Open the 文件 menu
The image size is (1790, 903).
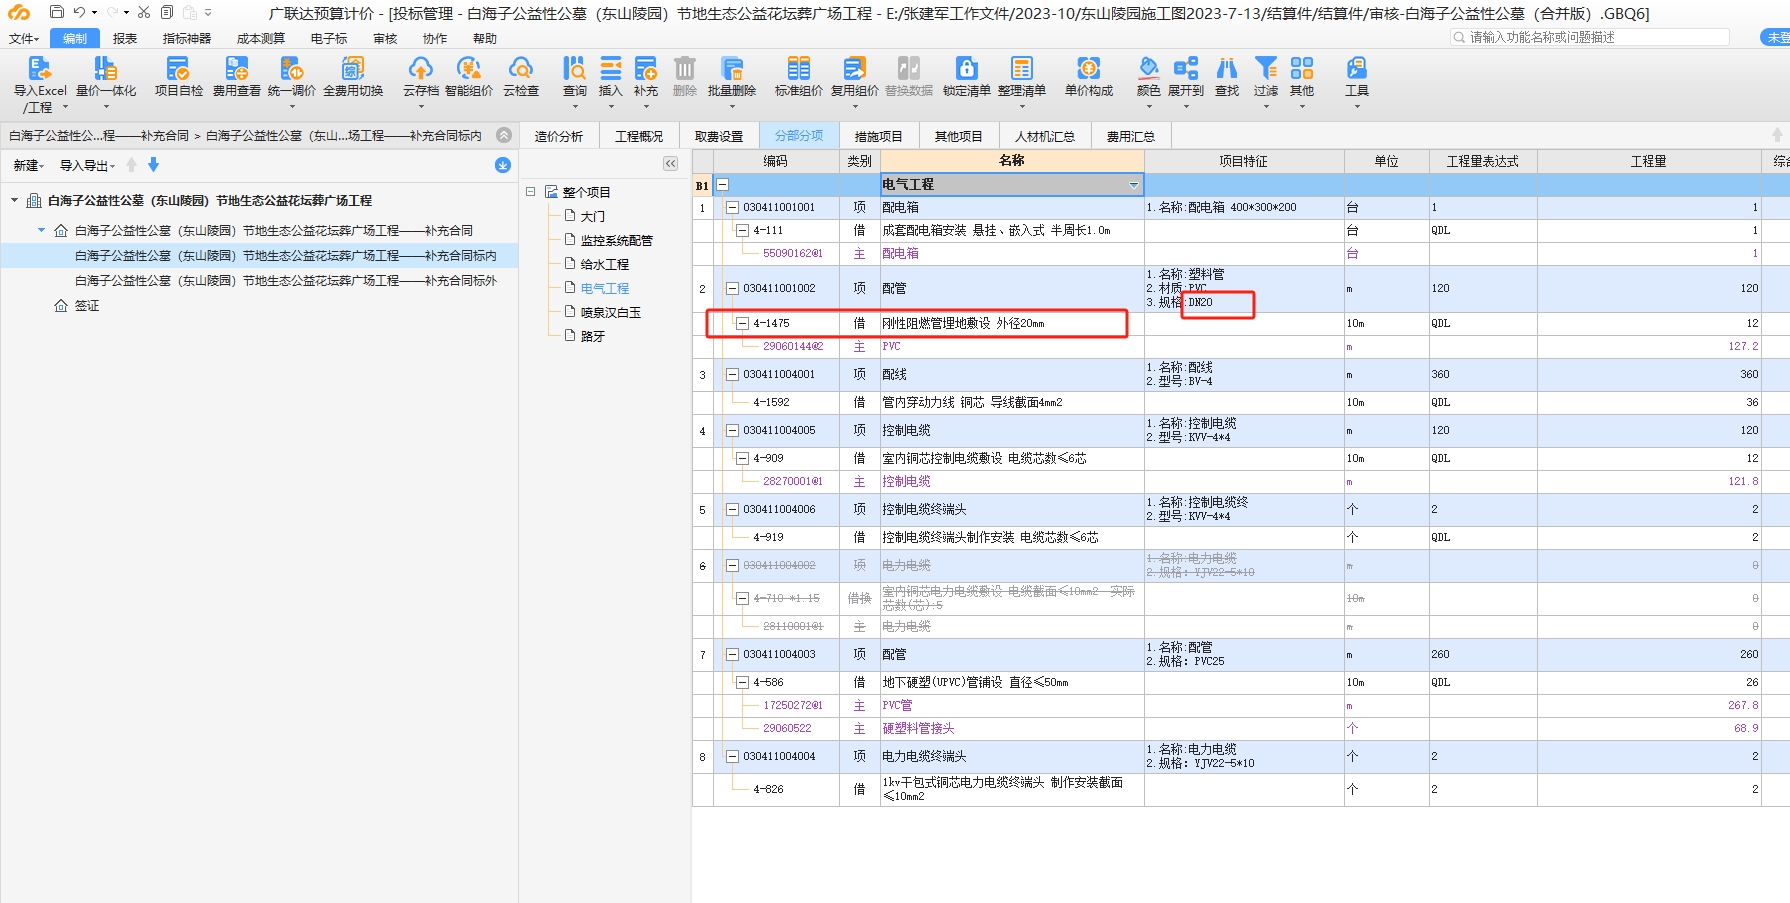[23, 39]
